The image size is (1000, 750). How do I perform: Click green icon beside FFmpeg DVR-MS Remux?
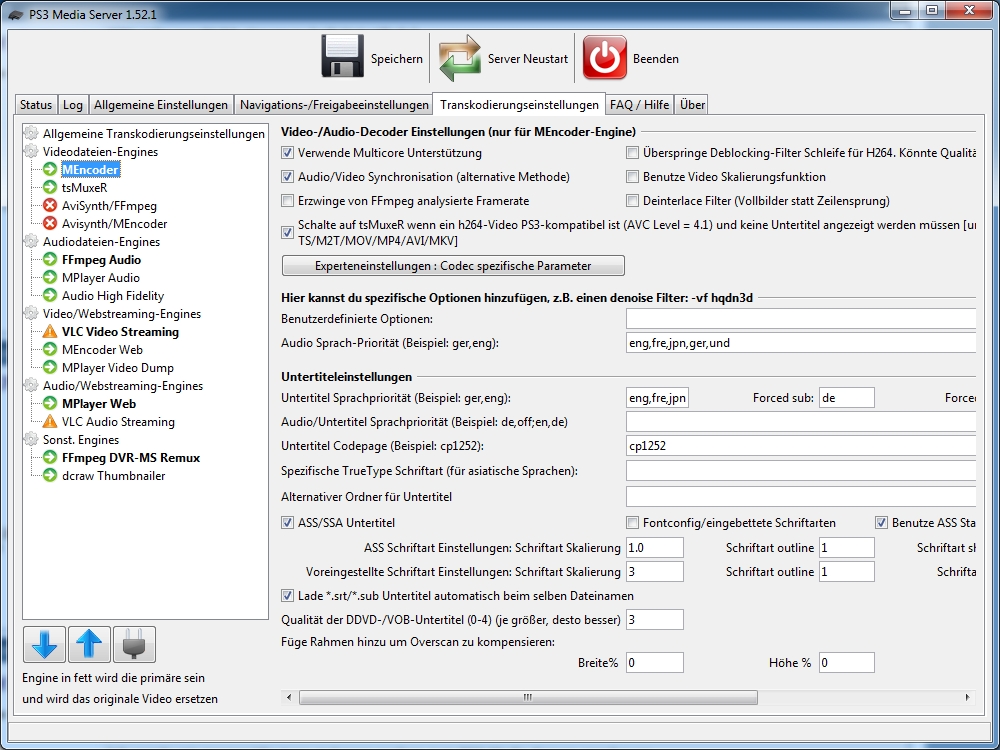50,458
